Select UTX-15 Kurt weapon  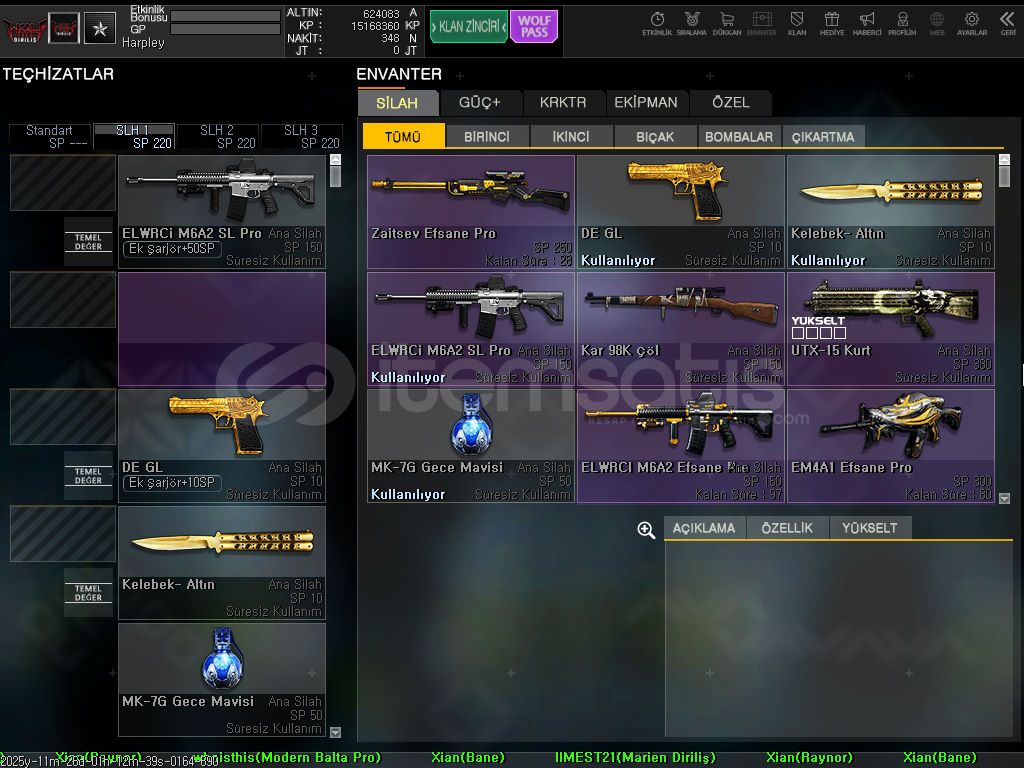[891, 328]
